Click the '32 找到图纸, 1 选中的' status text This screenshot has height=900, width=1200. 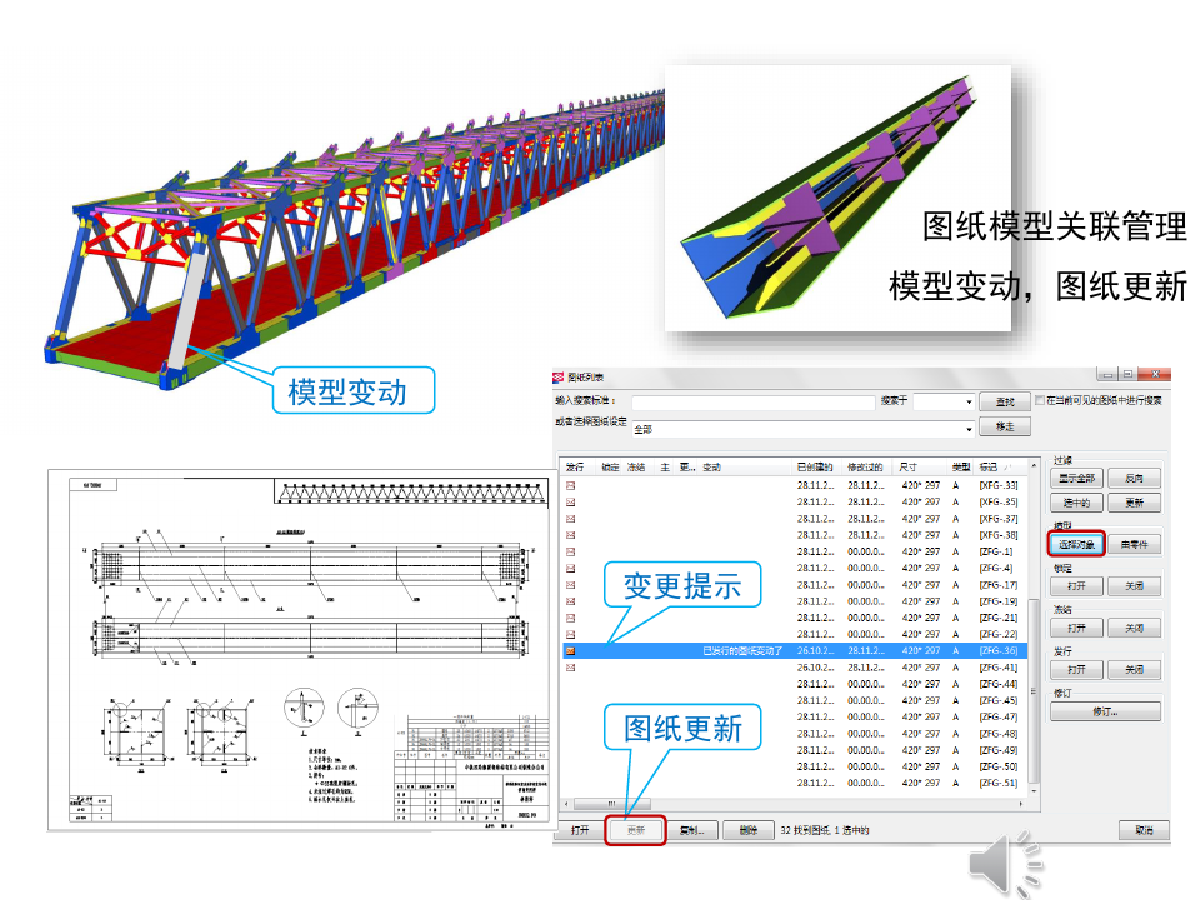tap(824, 830)
